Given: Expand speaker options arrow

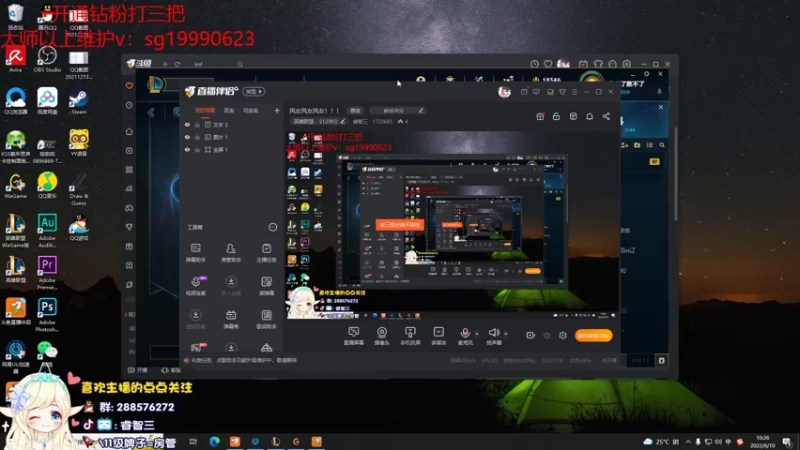Looking at the screenshot, I should (506, 334).
